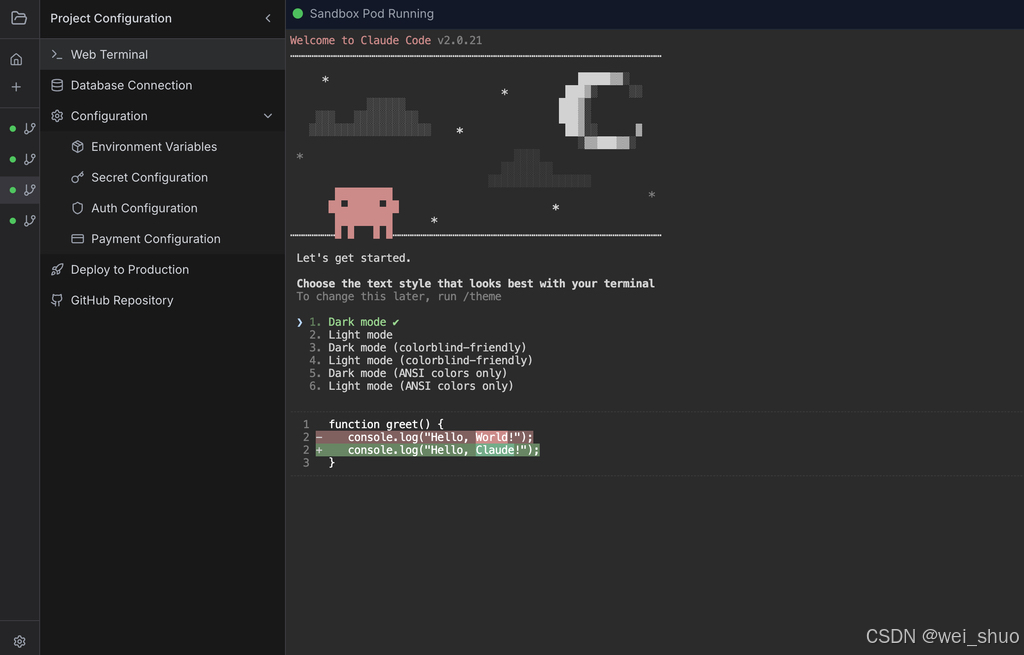Screen dimensions: 1024x655
Task: Click the Deploy to Production rocket icon
Action: click(x=57, y=269)
